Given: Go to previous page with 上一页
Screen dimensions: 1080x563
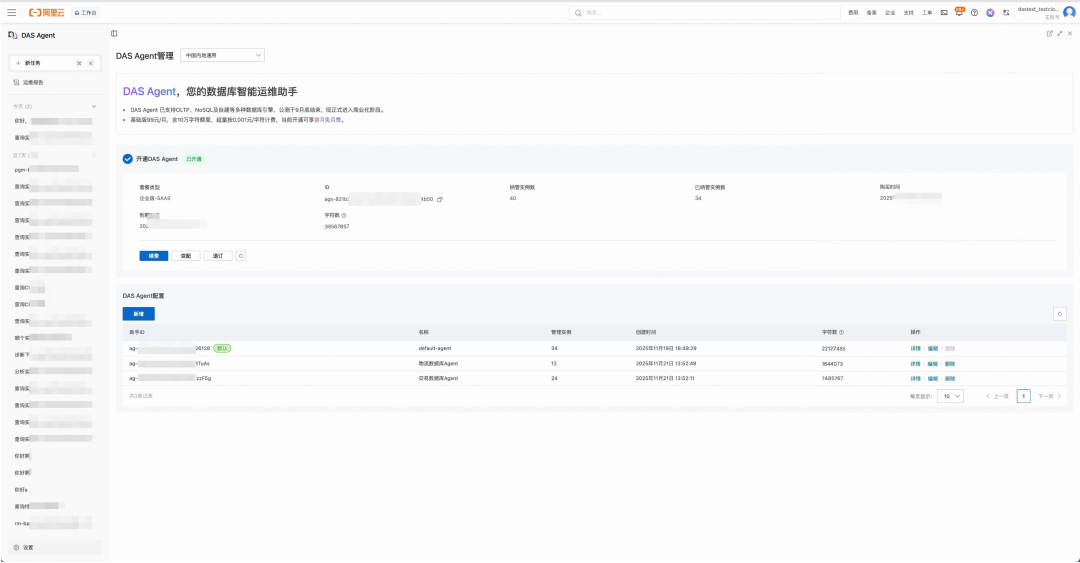Looking at the screenshot, I should tap(997, 396).
